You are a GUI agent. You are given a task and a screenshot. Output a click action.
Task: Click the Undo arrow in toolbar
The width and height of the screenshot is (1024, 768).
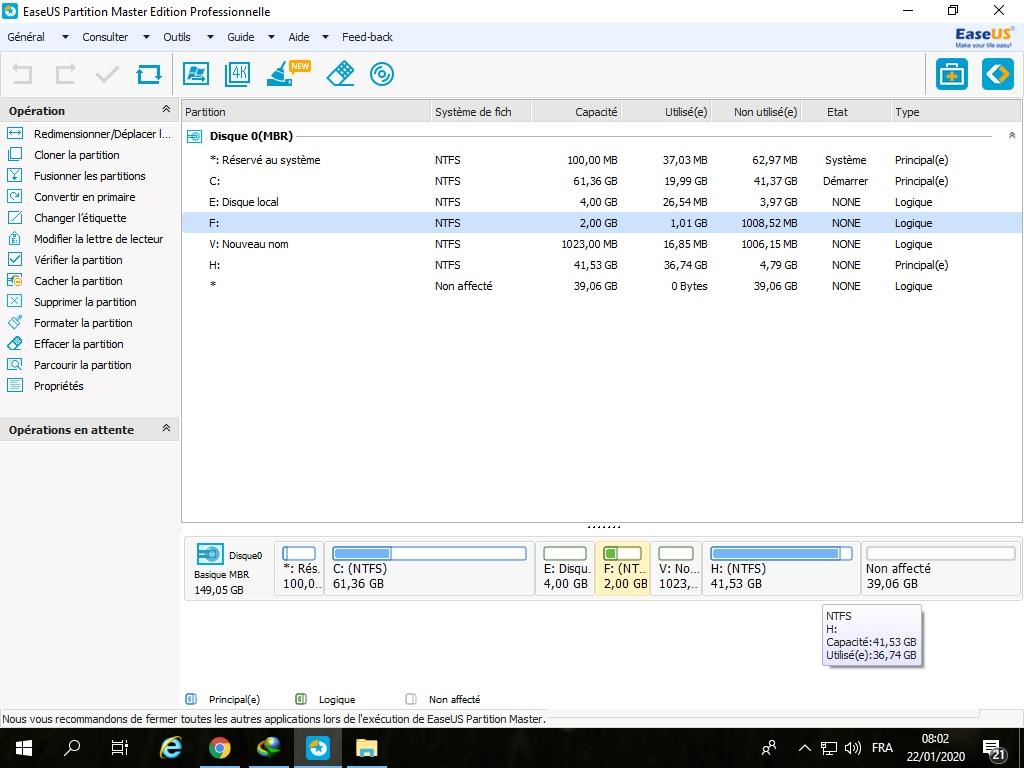[22, 74]
